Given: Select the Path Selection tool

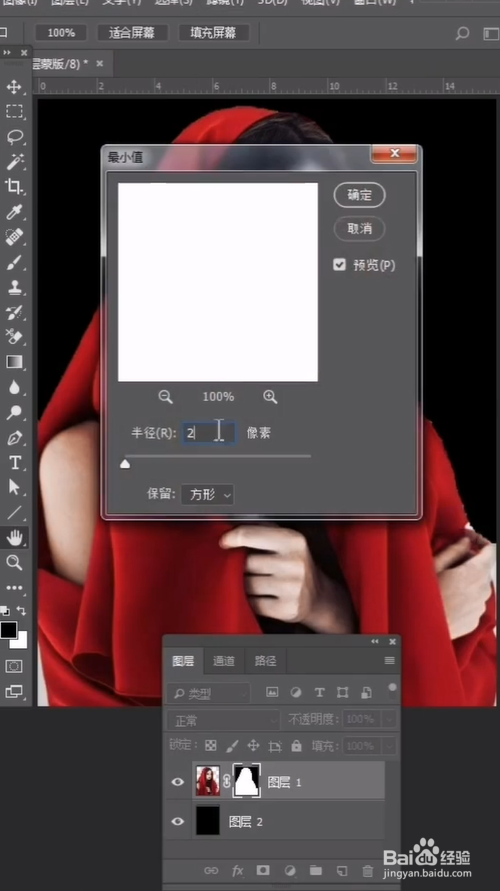Looking at the screenshot, I should click(x=14, y=488).
